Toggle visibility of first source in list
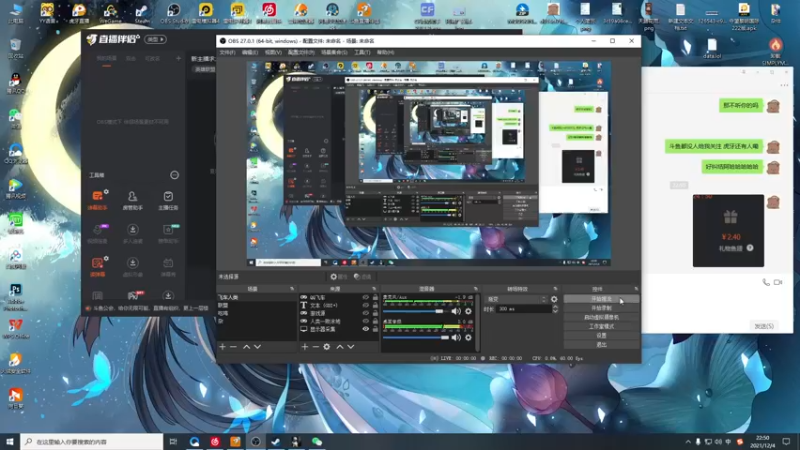The width and height of the screenshot is (800, 450). click(x=365, y=297)
